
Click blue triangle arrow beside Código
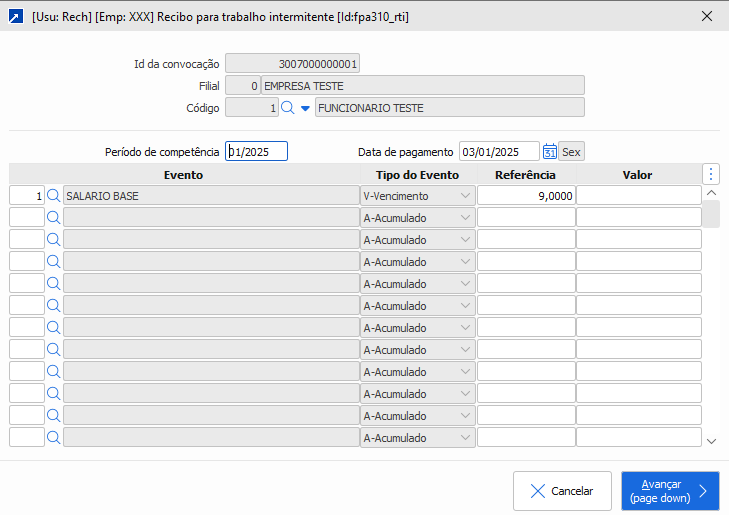305,108
